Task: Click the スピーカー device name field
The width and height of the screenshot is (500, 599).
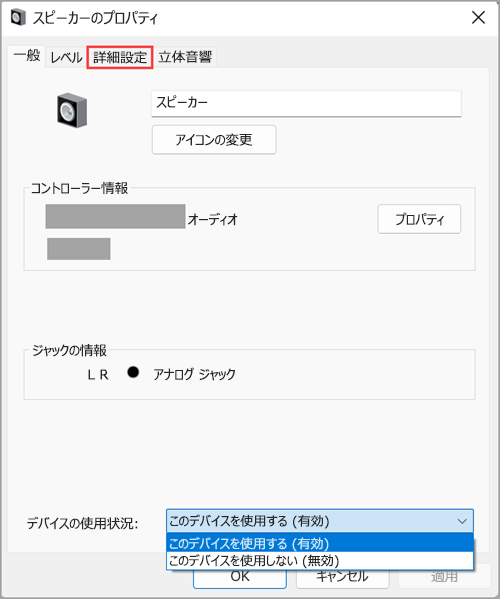Action: [x=306, y=103]
